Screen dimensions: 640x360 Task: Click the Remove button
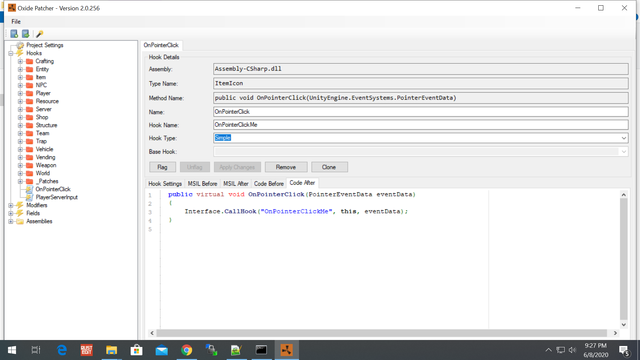[286, 167]
